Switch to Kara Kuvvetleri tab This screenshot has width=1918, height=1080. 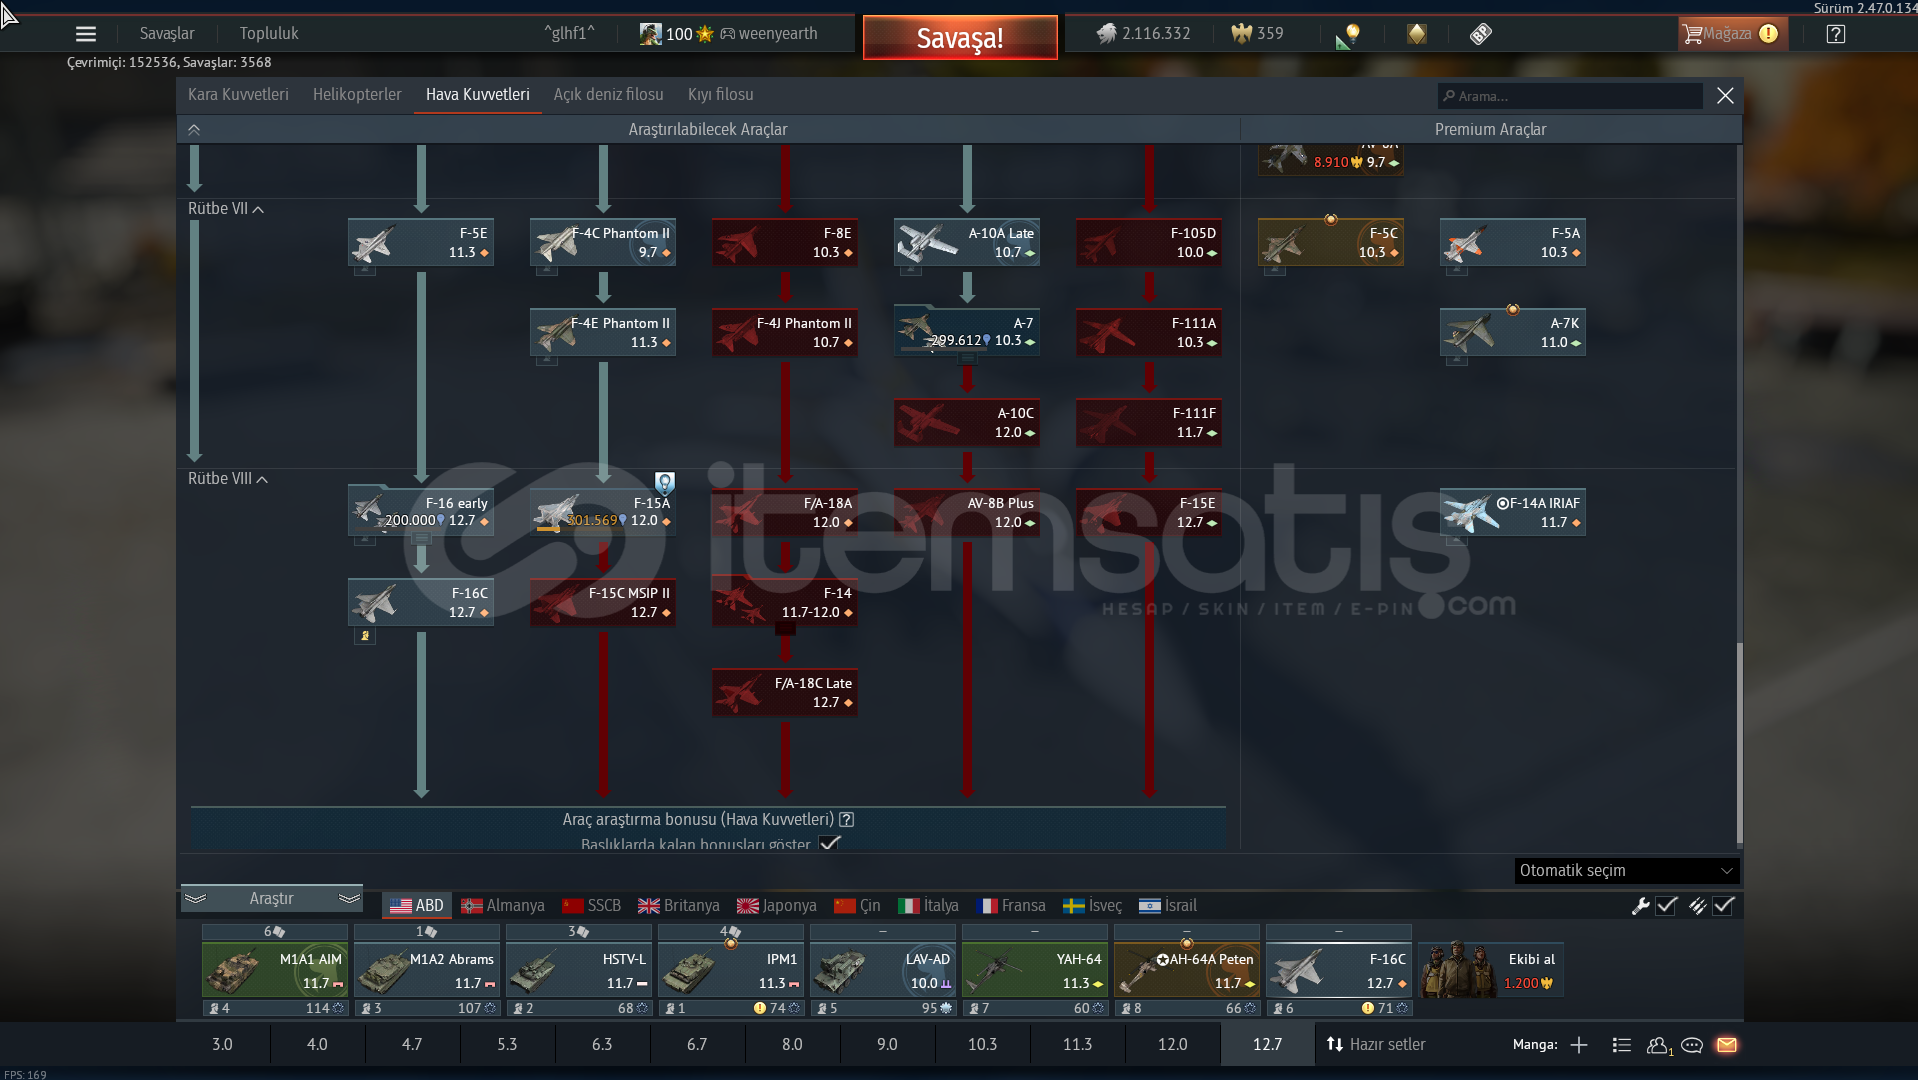point(238,95)
